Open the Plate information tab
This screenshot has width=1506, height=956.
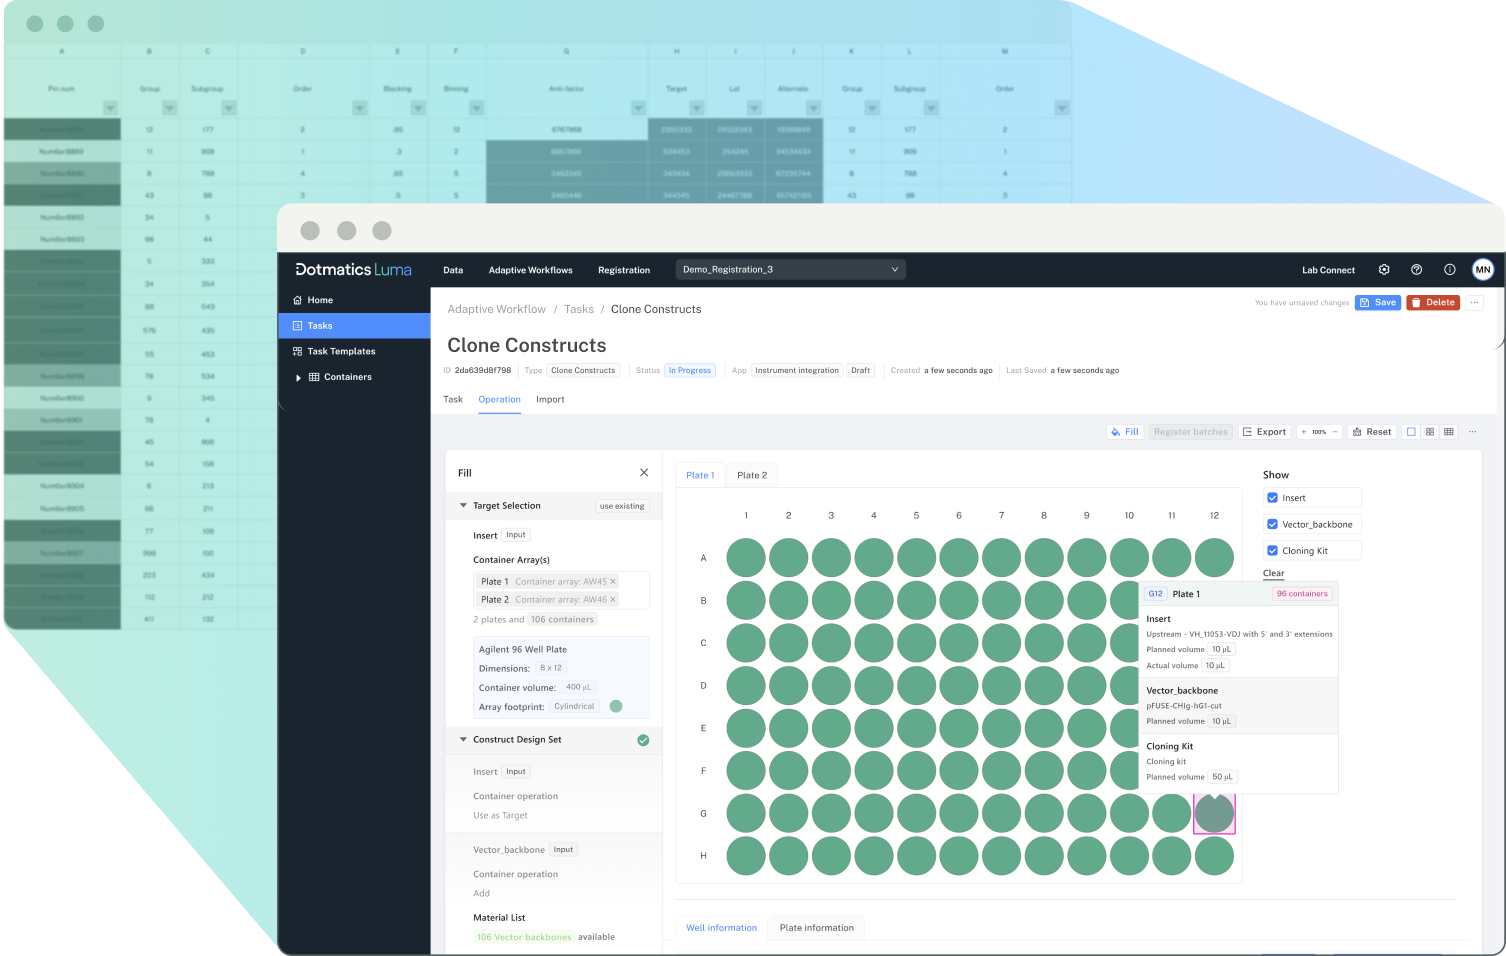[x=816, y=928]
